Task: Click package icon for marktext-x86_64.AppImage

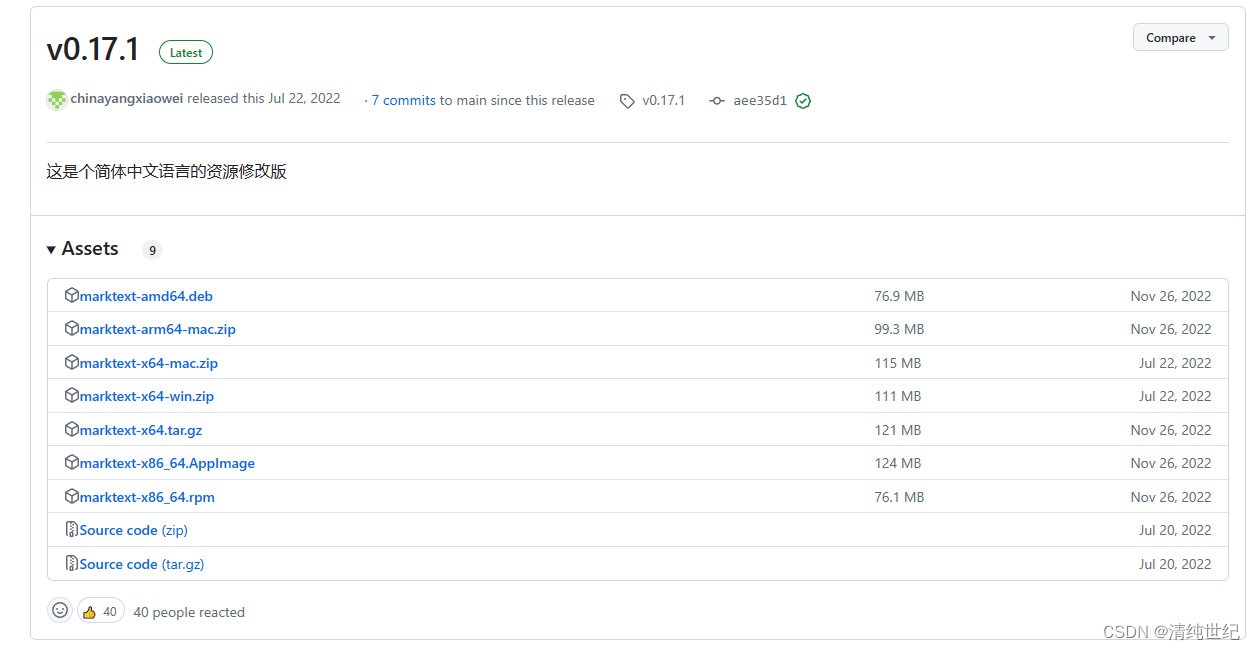Action: (x=72, y=462)
